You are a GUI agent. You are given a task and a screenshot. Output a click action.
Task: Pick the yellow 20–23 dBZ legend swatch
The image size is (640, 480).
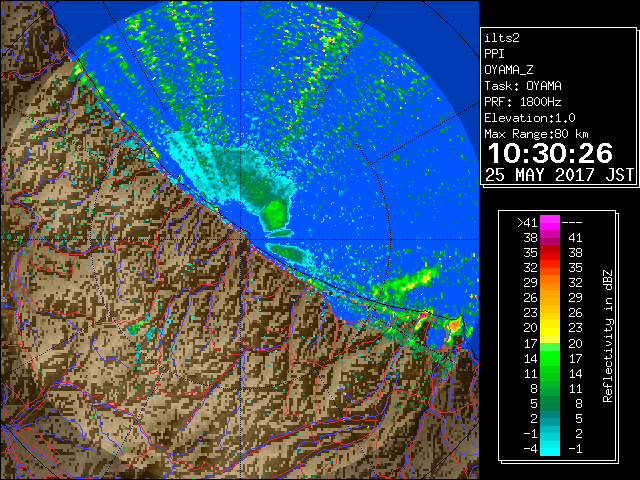click(x=550, y=328)
